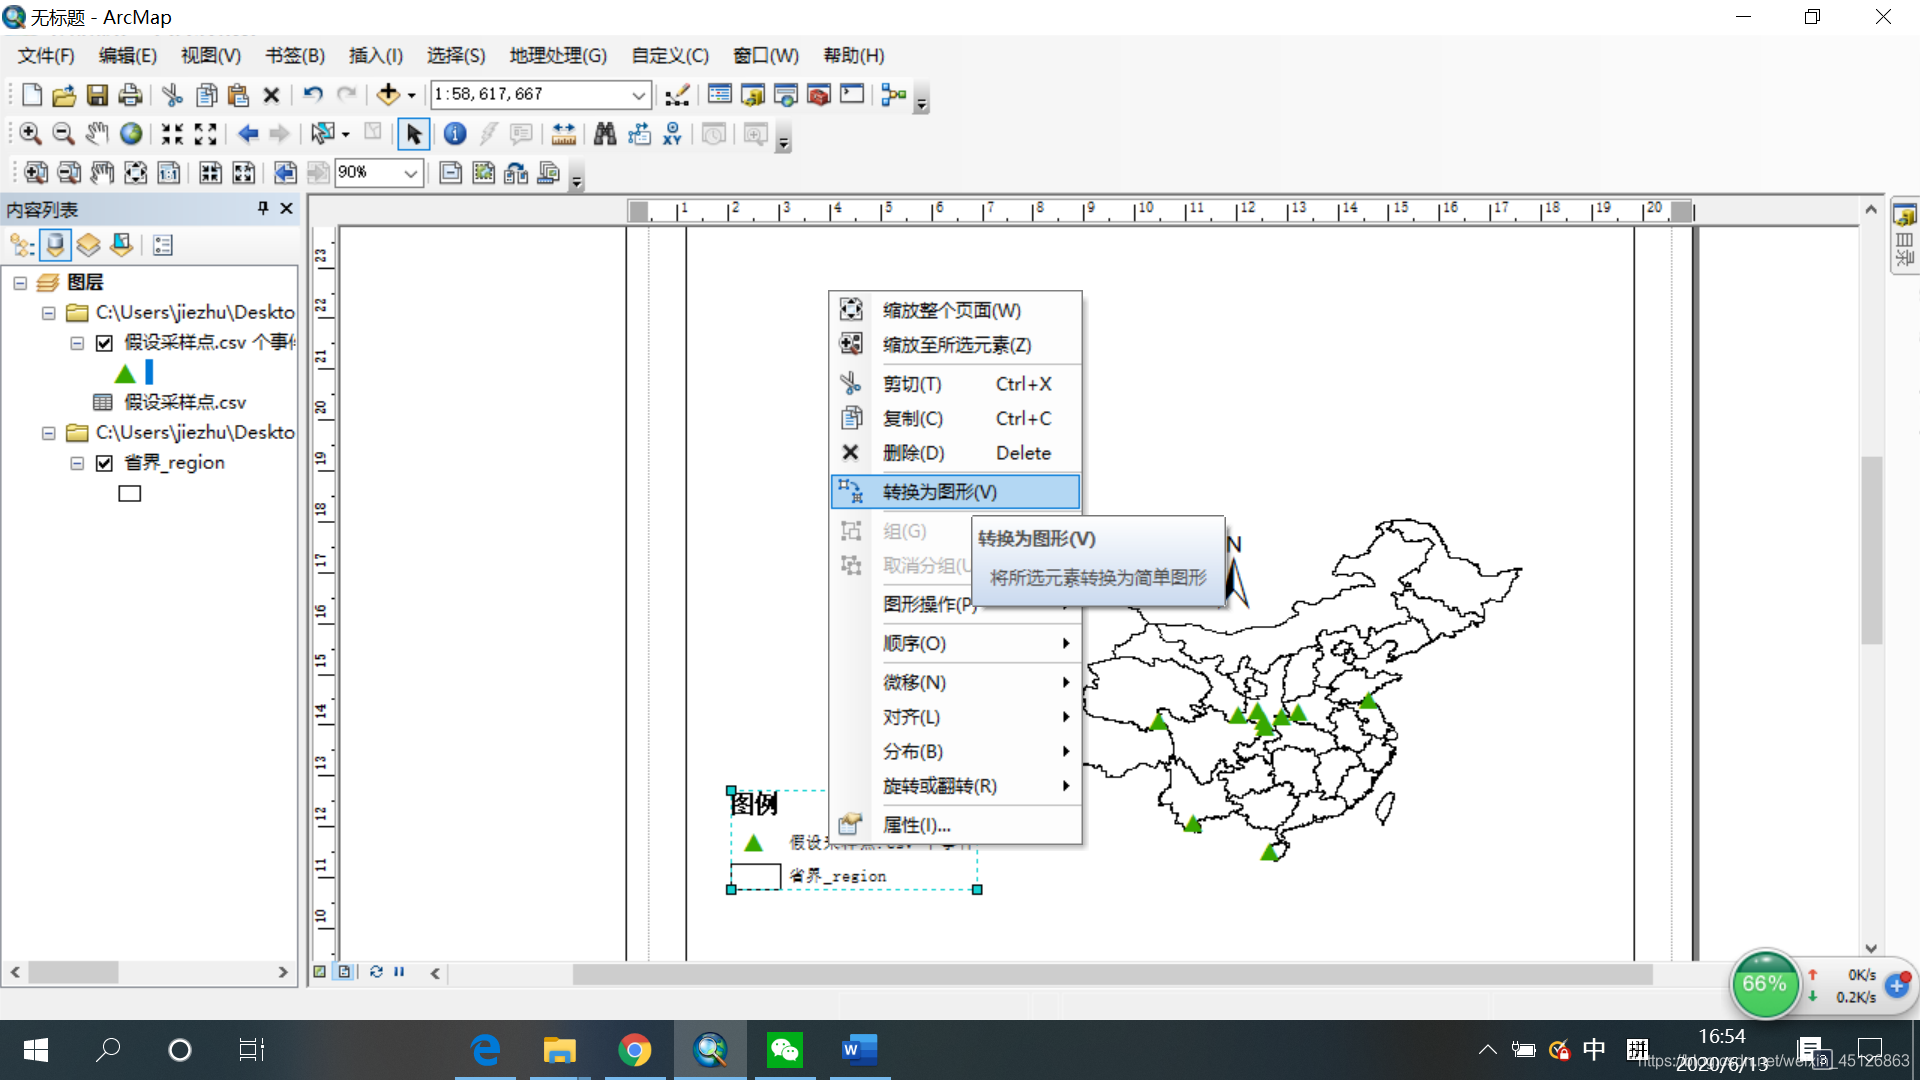Open the map scale dropdown
The width and height of the screenshot is (1920, 1080).
click(638, 95)
